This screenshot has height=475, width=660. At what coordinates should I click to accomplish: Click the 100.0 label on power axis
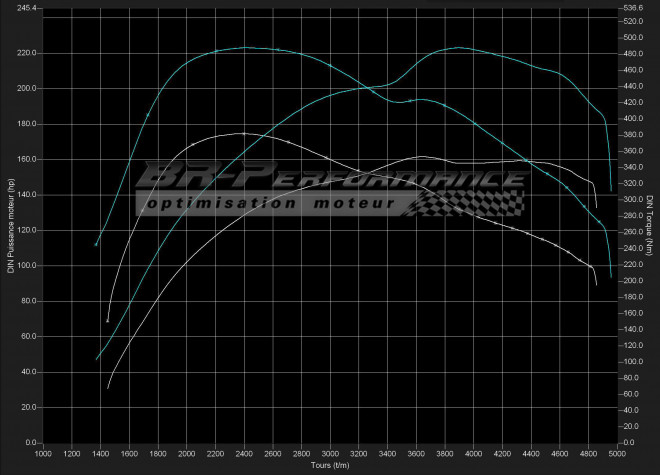[x=26, y=266]
